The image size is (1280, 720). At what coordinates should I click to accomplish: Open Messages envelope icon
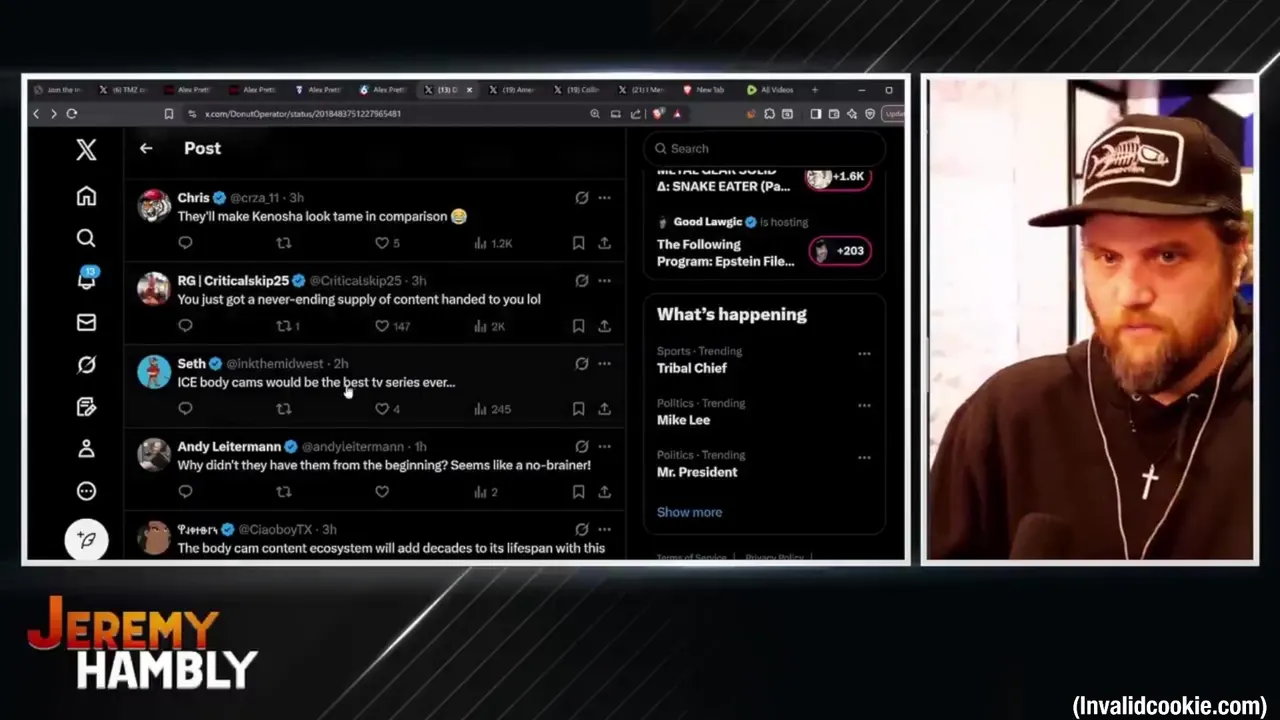(86, 322)
